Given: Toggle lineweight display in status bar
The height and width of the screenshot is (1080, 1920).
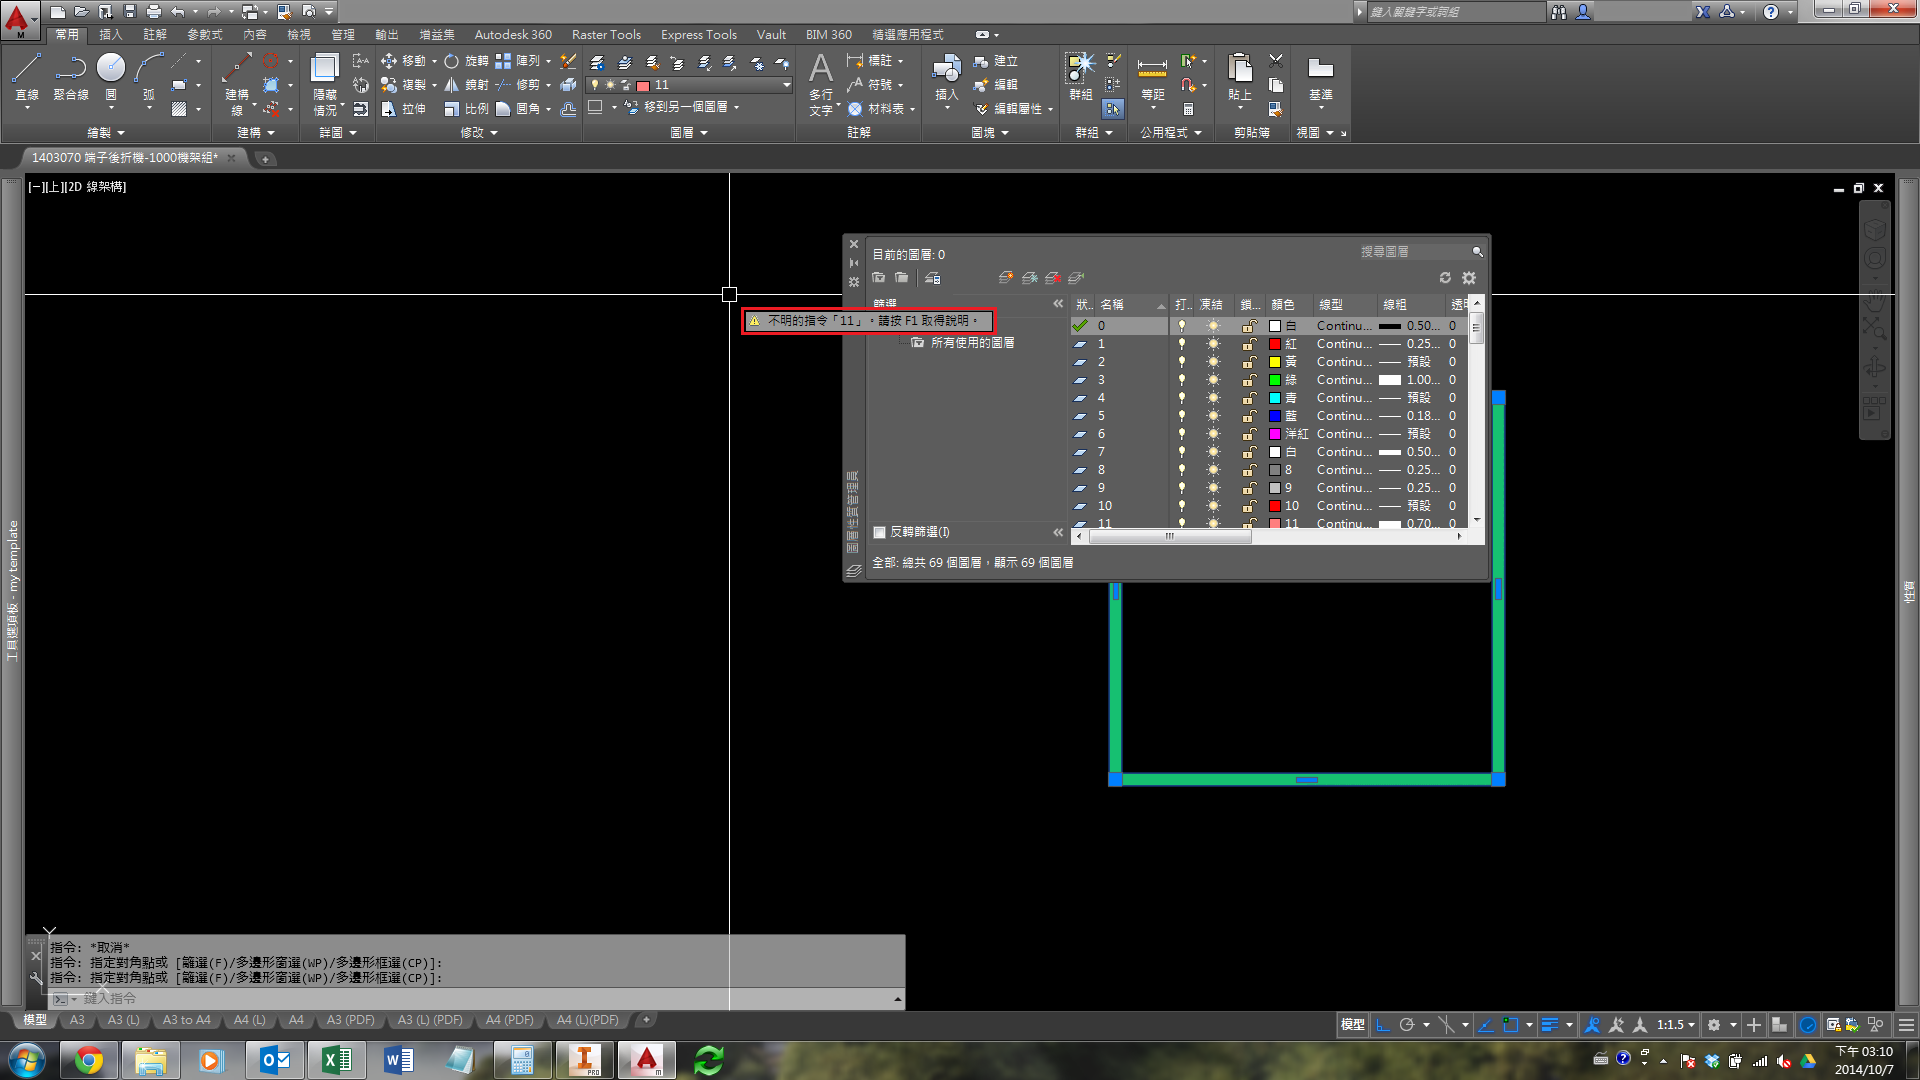Looking at the screenshot, I should (x=1550, y=1025).
